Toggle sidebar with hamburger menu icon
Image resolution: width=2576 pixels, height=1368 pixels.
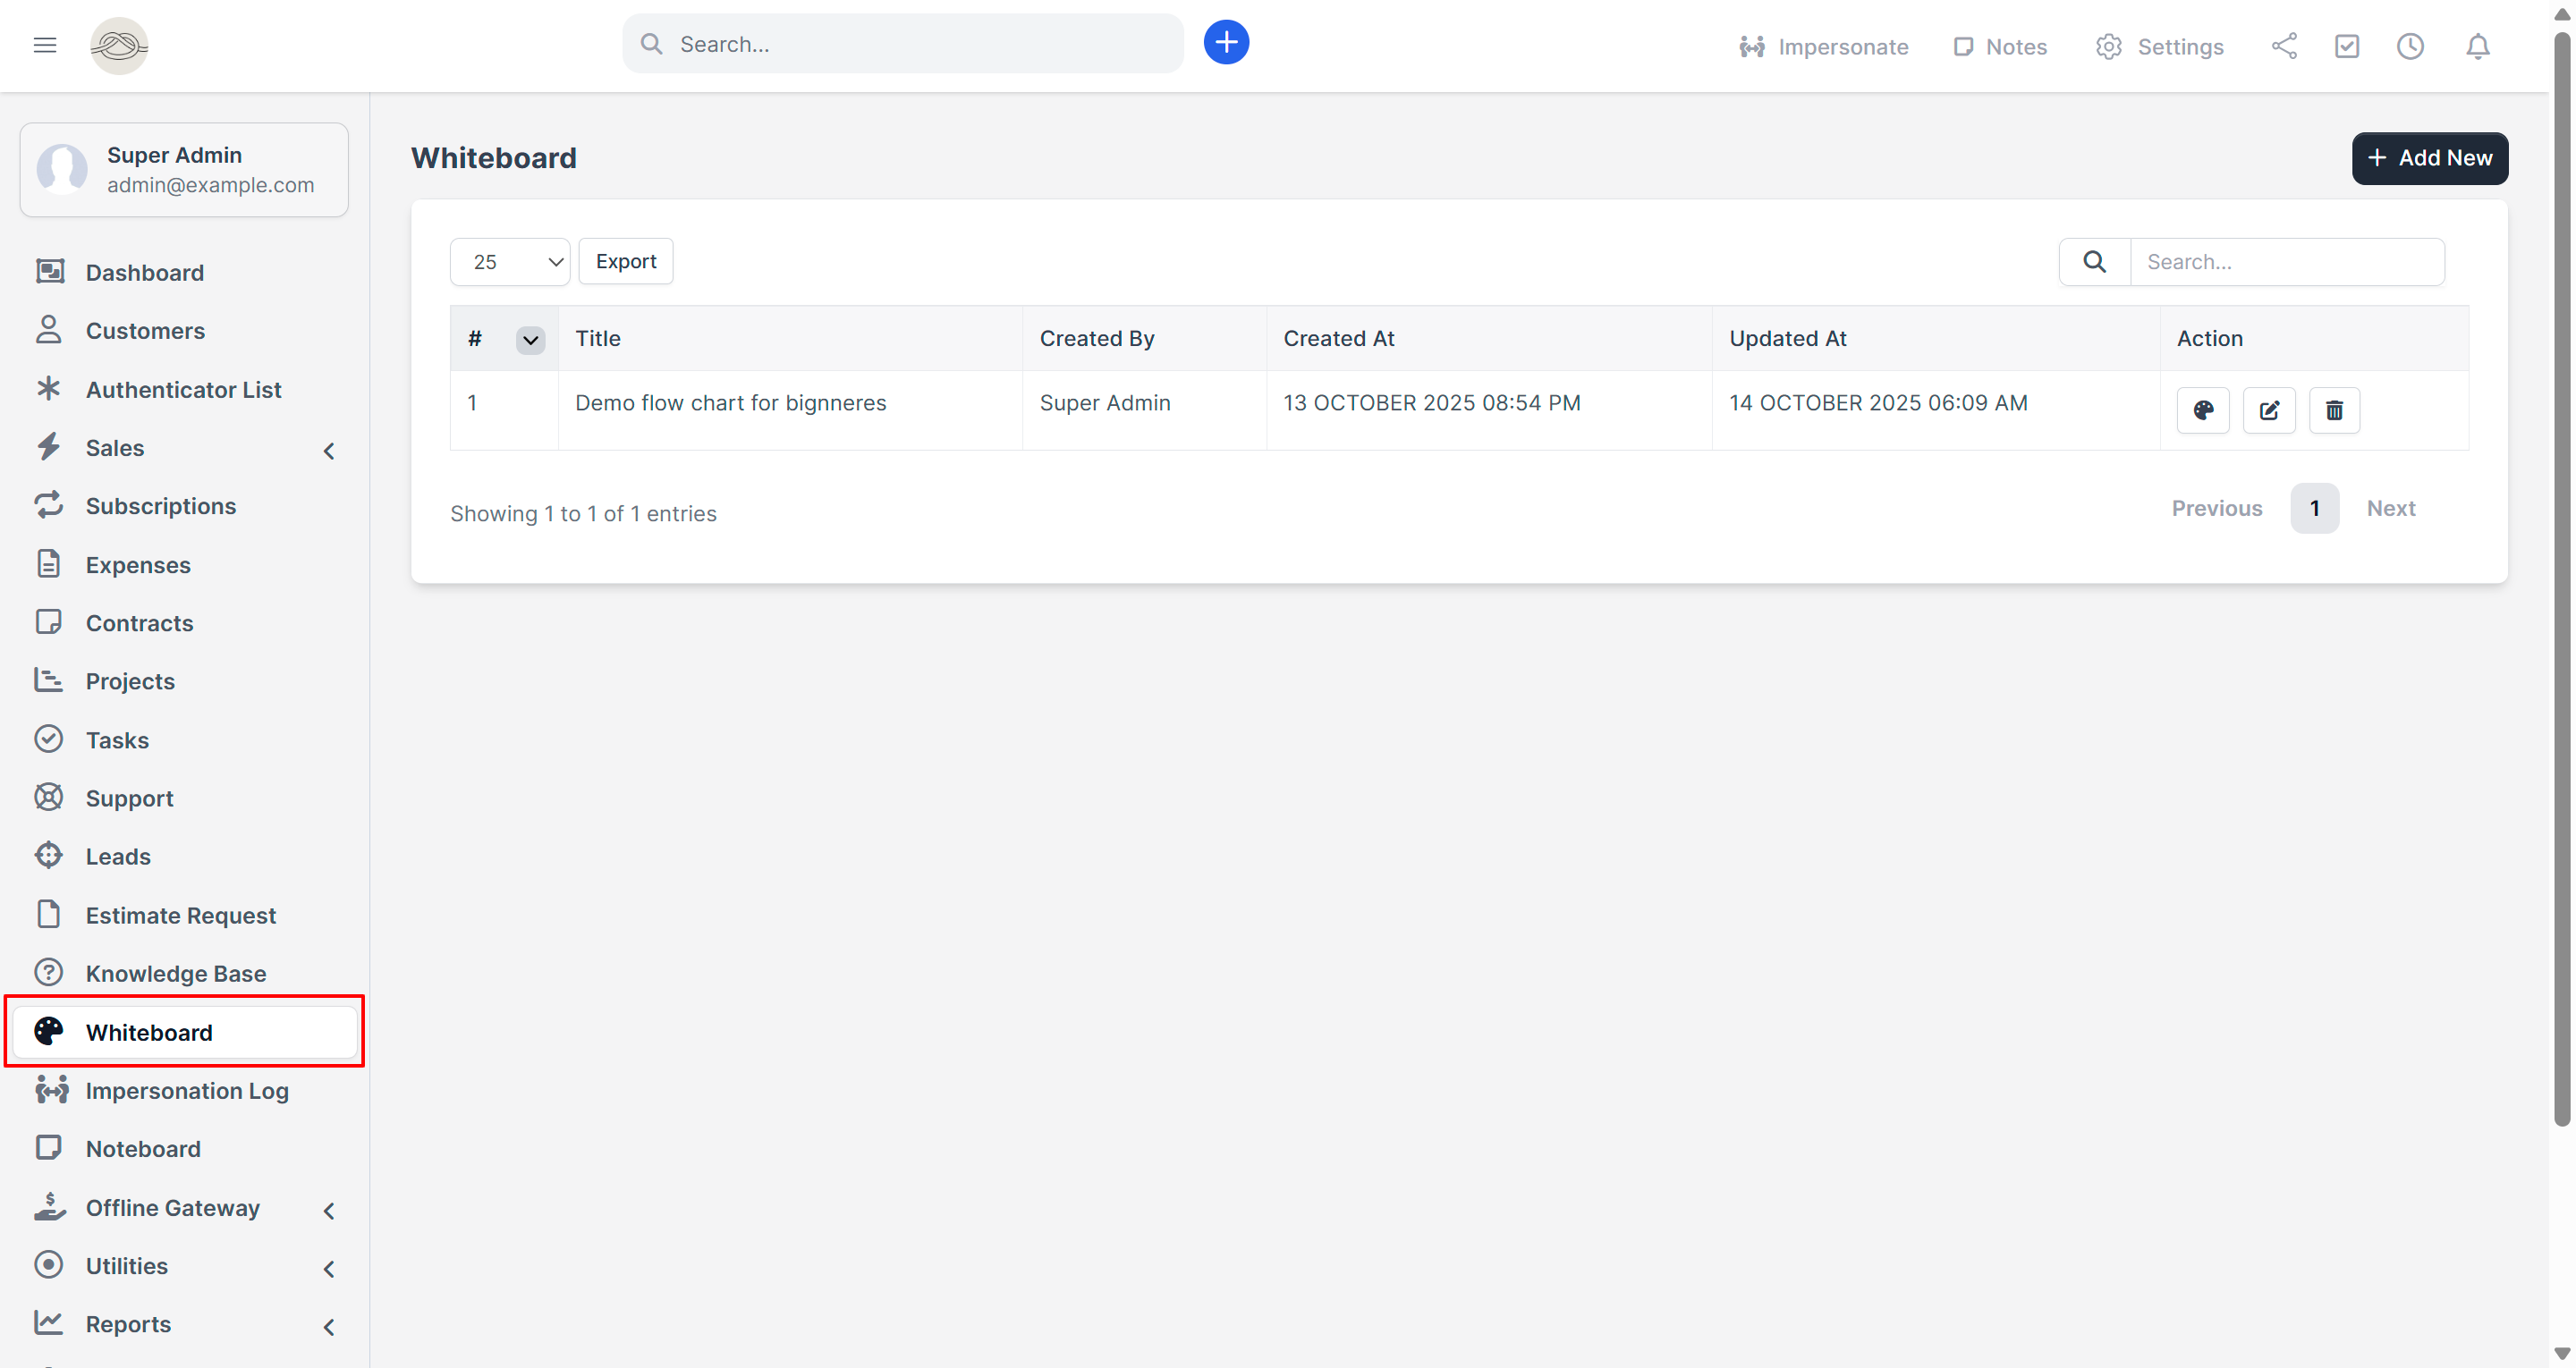click(x=45, y=45)
